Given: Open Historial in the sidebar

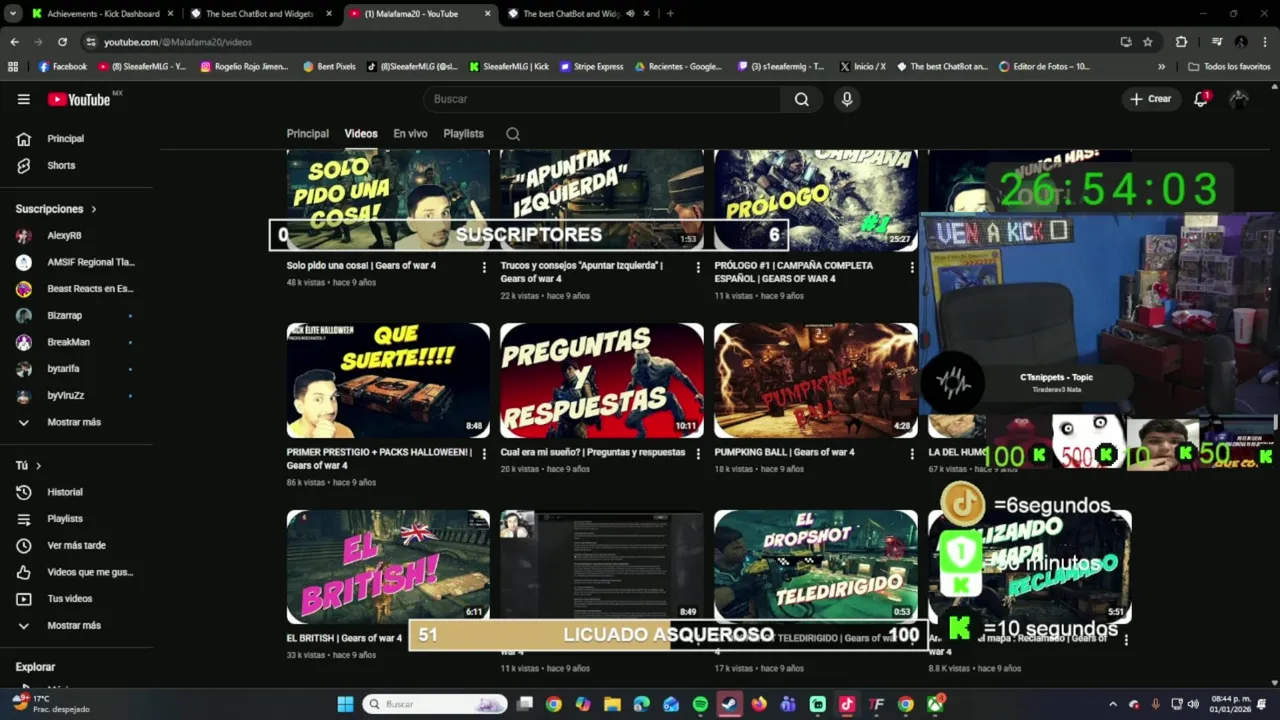Looking at the screenshot, I should pos(65,492).
